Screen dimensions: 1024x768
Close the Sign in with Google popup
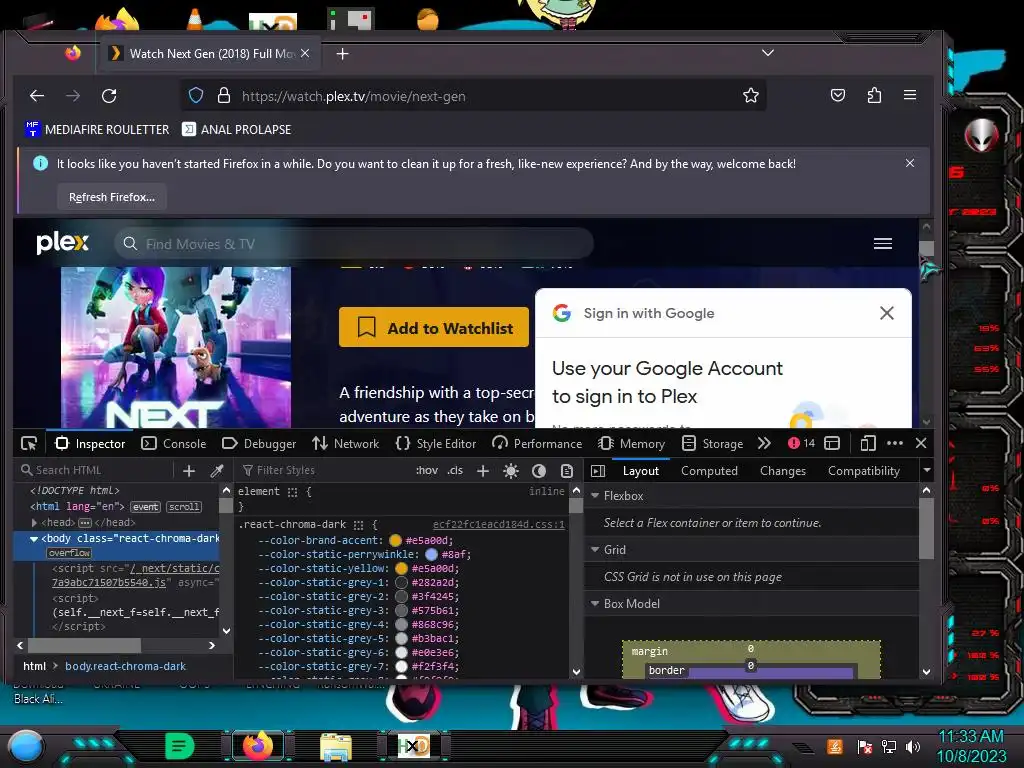click(x=886, y=313)
